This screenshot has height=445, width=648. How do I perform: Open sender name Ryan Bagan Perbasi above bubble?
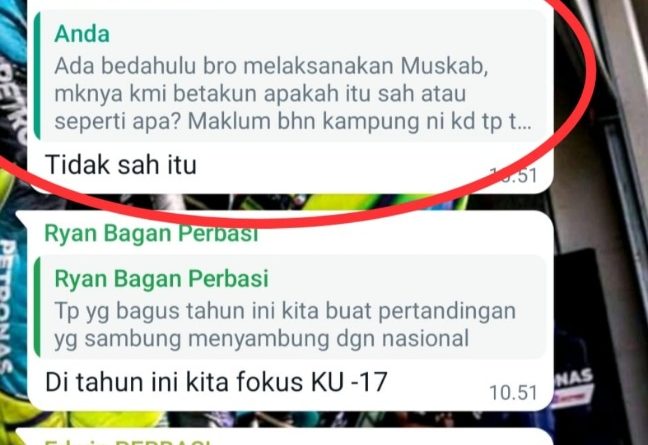click(151, 233)
